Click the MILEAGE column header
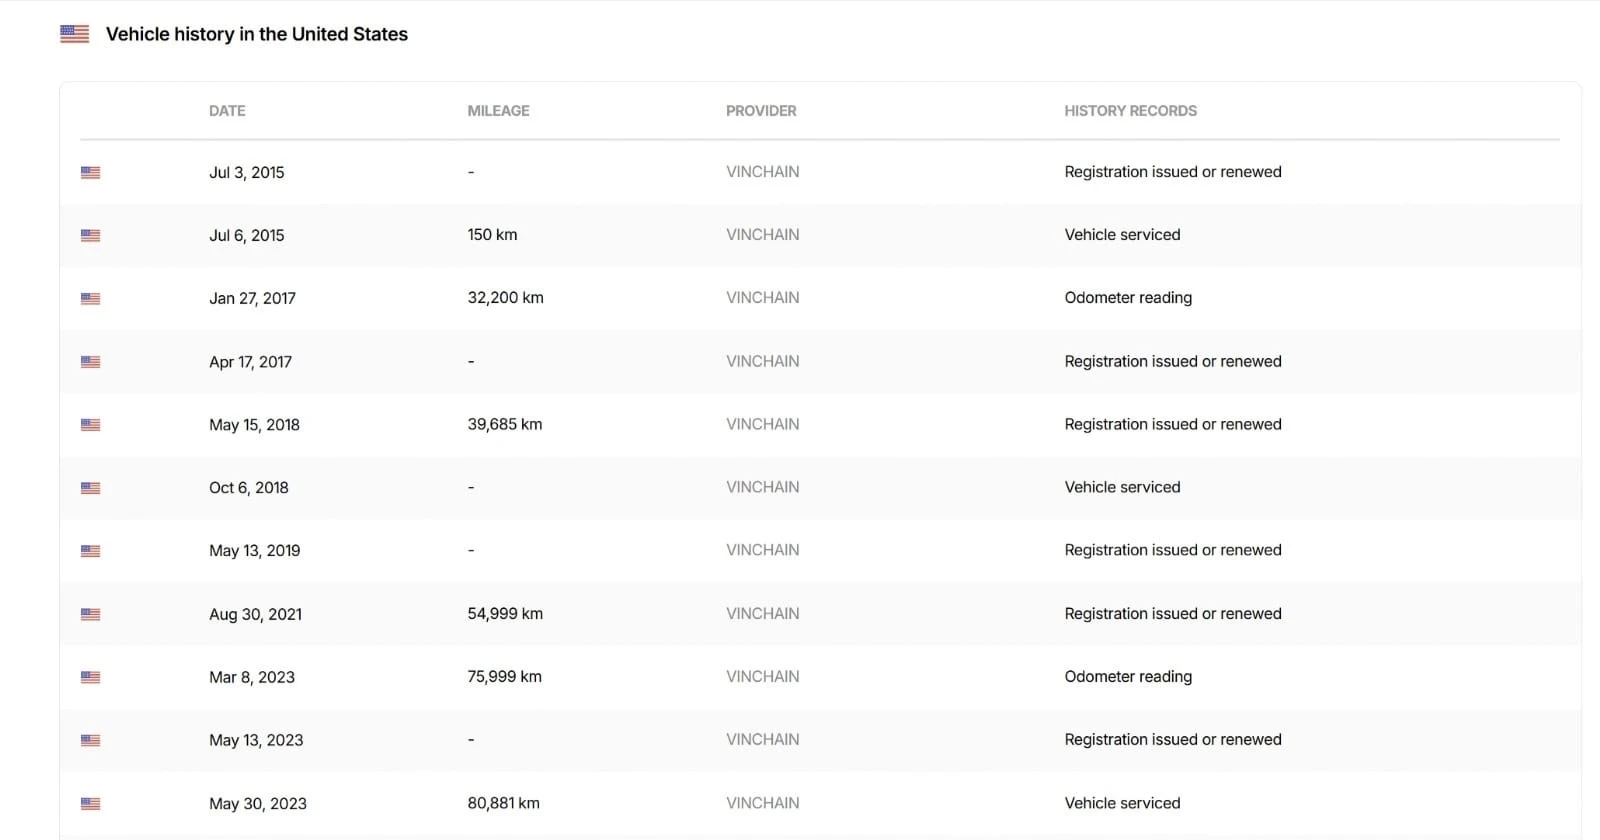Viewport: 1600px width, 840px height. coord(498,111)
